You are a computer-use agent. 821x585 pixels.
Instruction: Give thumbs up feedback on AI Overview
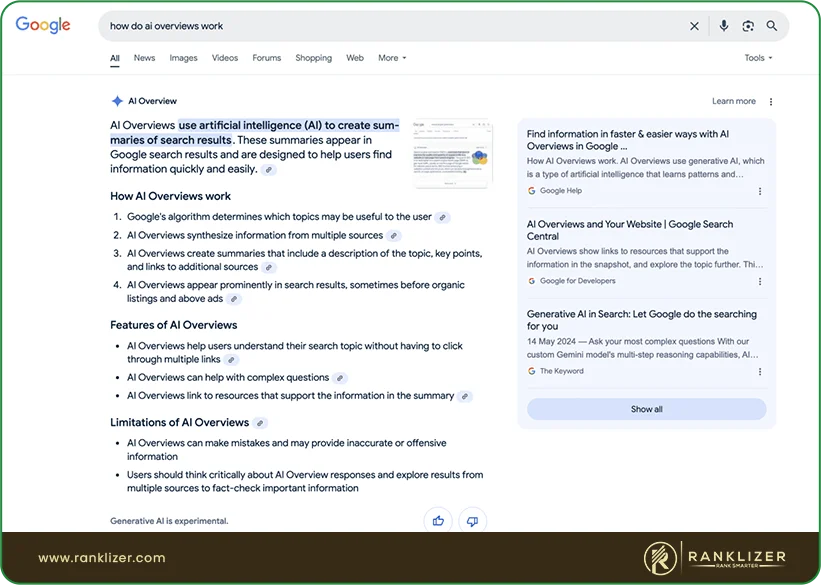click(x=438, y=521)
